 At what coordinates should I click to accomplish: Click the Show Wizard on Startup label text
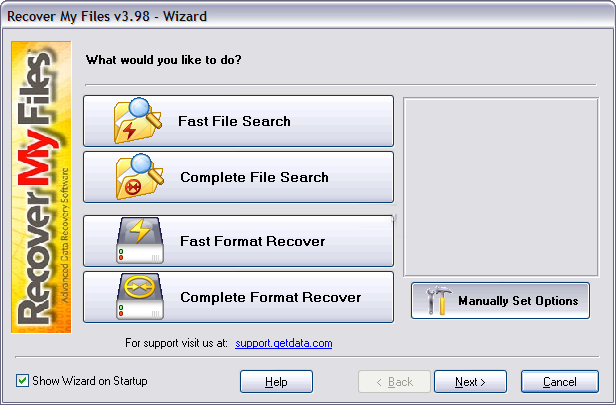[x=90, y=381]
